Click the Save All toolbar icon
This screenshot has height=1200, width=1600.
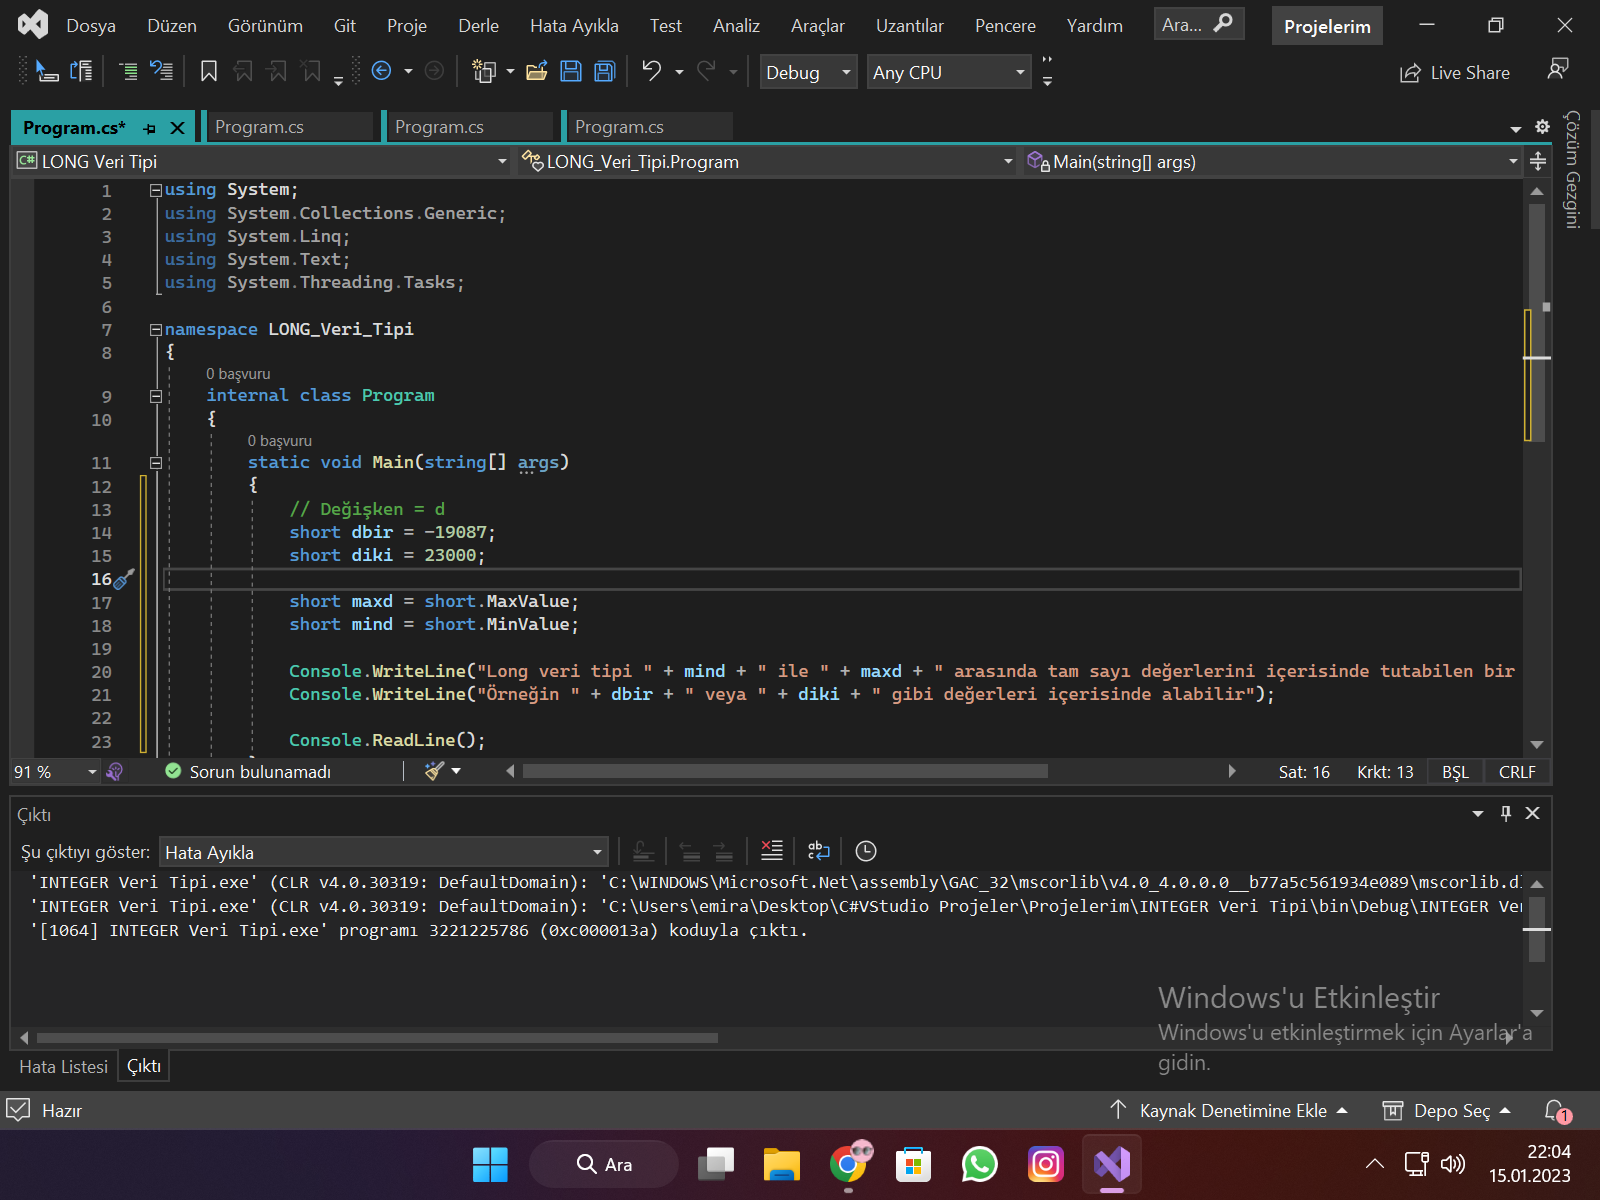(605, 71)
